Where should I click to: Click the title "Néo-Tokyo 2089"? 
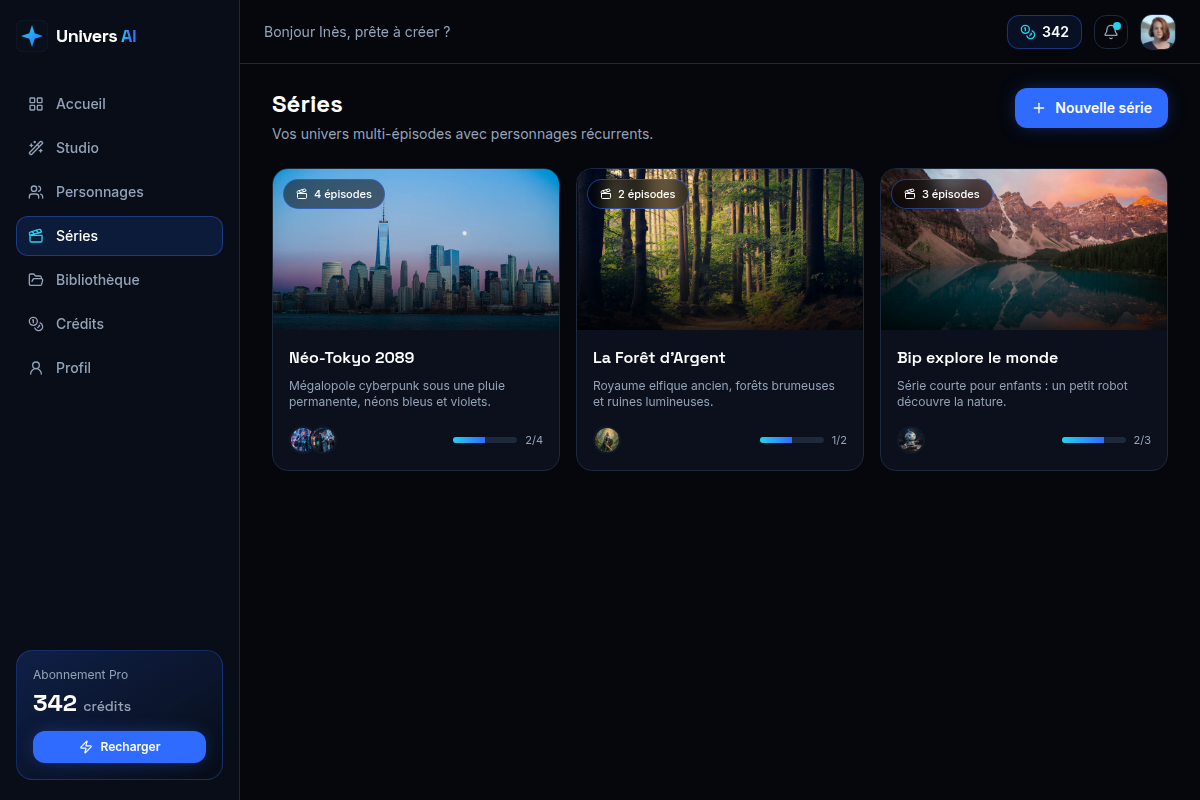[x=351, y=358]
